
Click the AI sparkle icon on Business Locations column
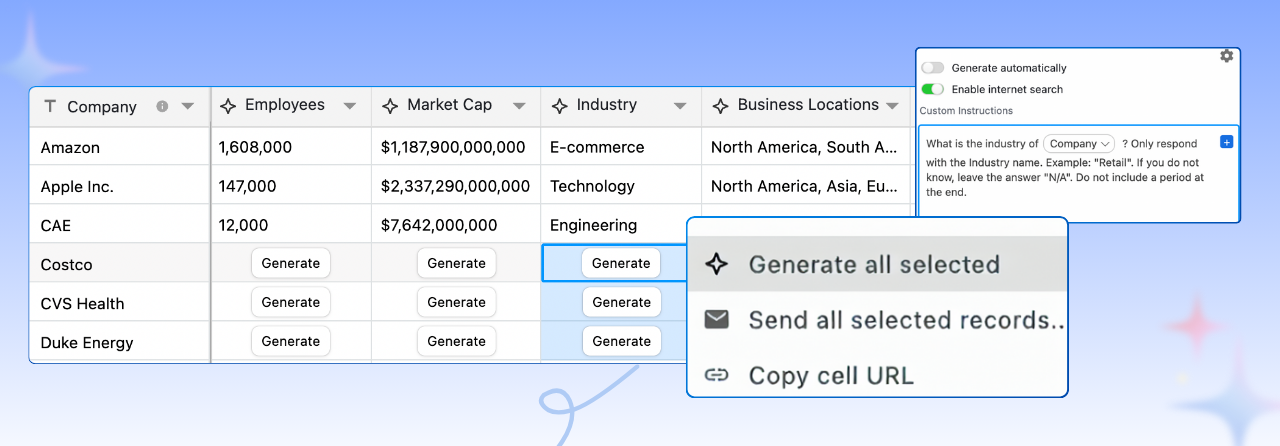[720, 105]
